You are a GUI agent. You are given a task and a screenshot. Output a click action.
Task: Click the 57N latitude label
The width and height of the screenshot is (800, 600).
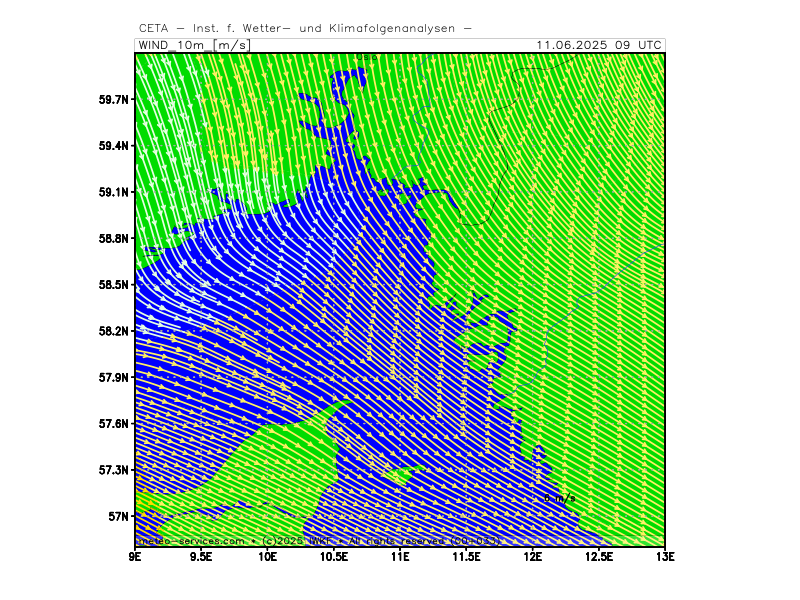[118, 517]
